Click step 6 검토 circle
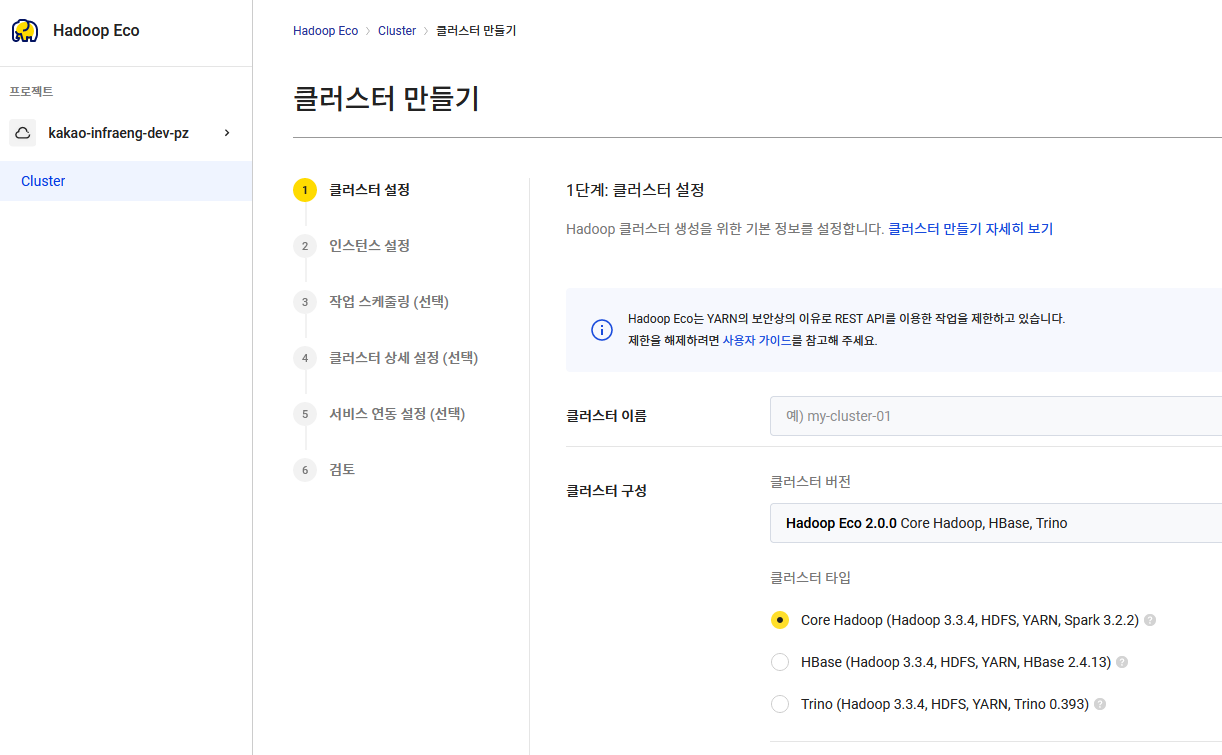 coord(305,469)
